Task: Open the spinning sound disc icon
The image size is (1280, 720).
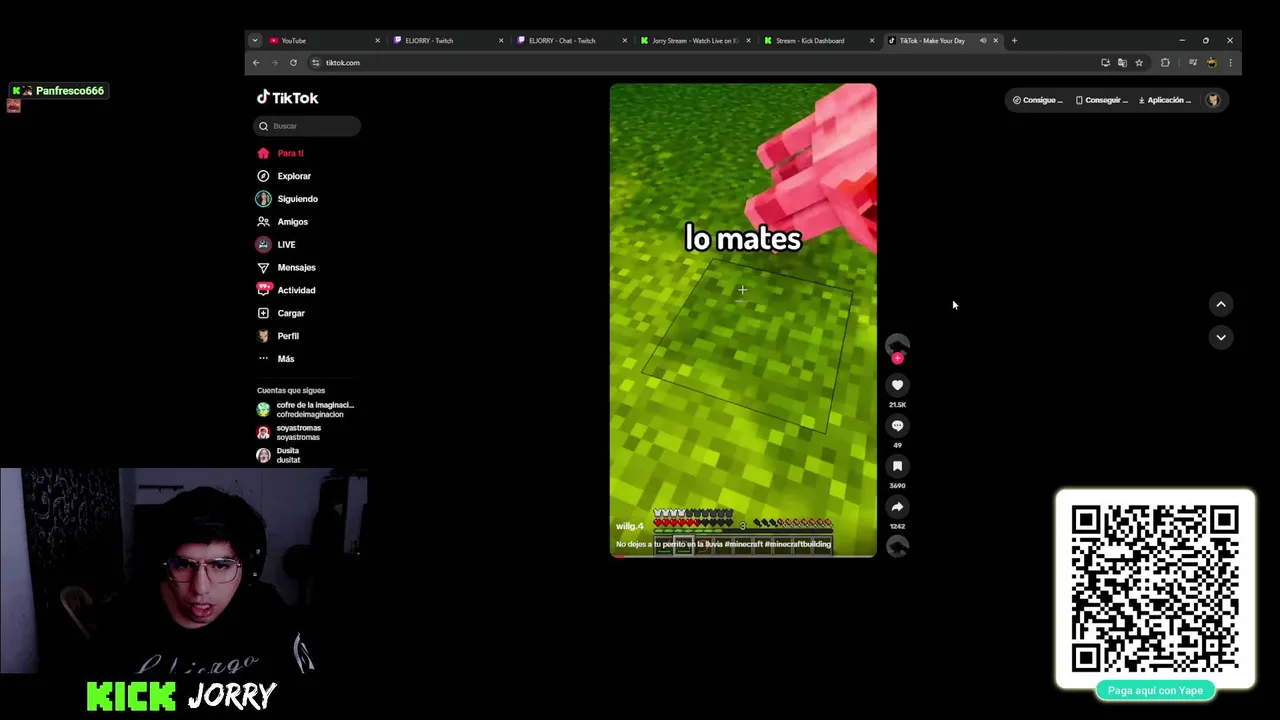Action: tap(897, 546)
